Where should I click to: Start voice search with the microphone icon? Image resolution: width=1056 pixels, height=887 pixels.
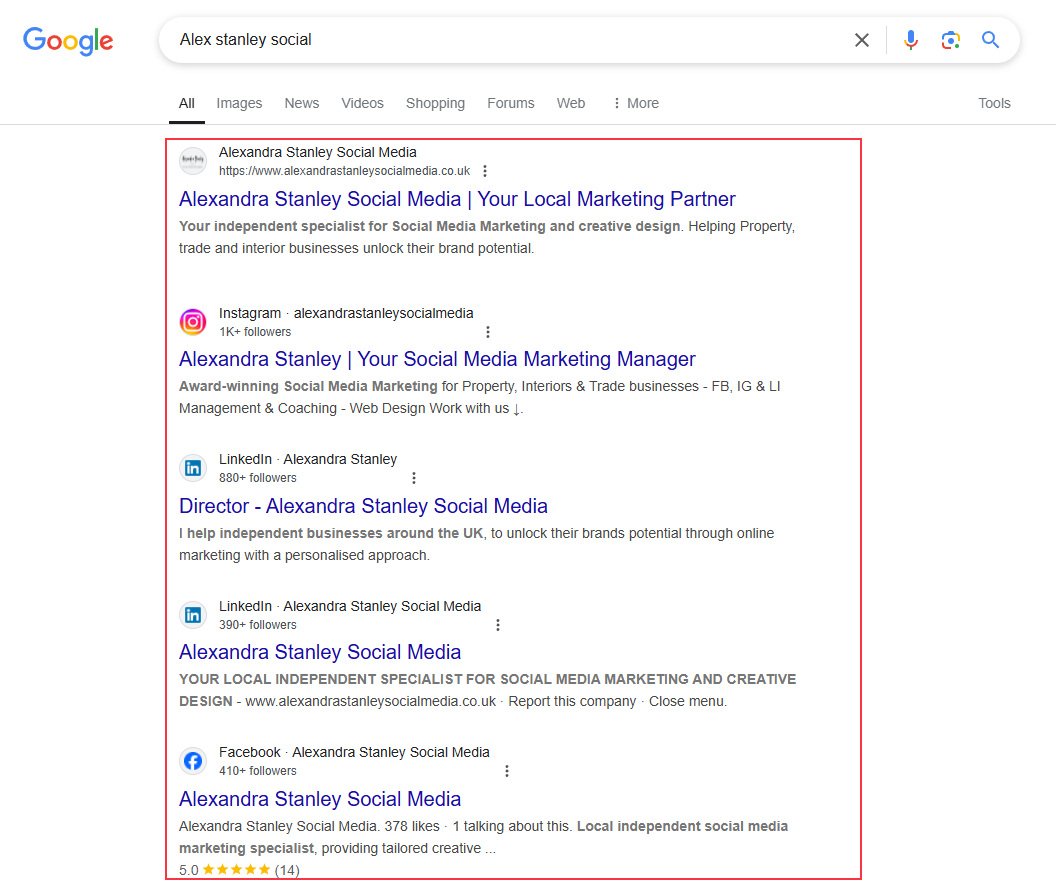(x=910, y=40)
